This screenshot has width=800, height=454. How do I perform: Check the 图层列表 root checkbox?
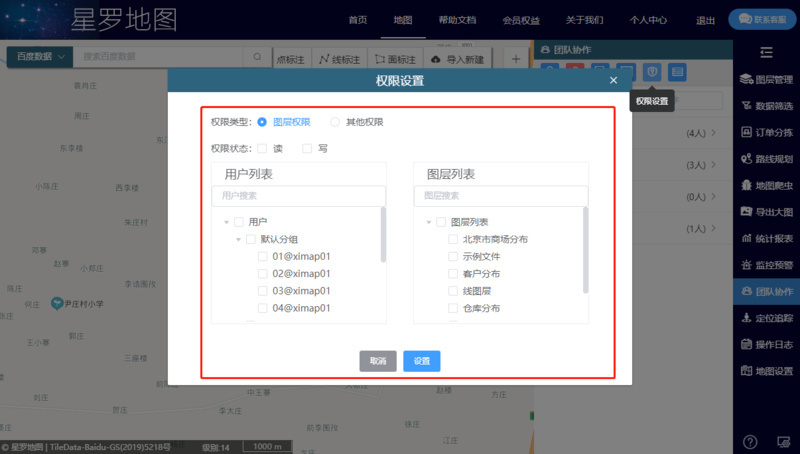click(441, 222)
